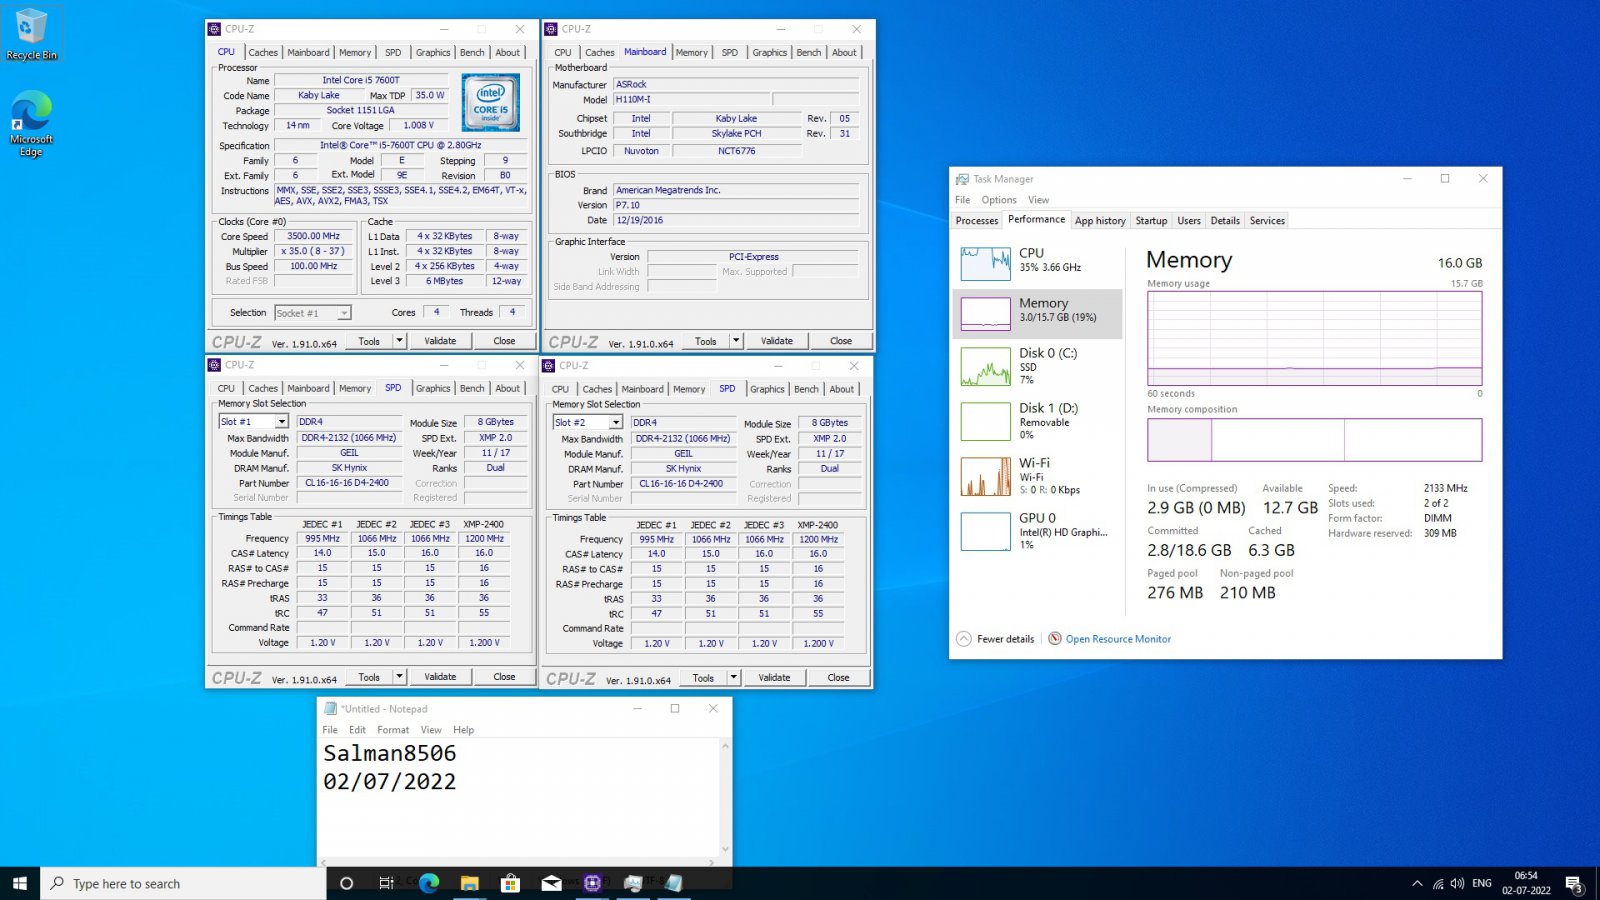Image resolution: width=1600 pixels, height=900 pixels.
Task: Open the Format menu in Notepad
Action: [393, 730]
